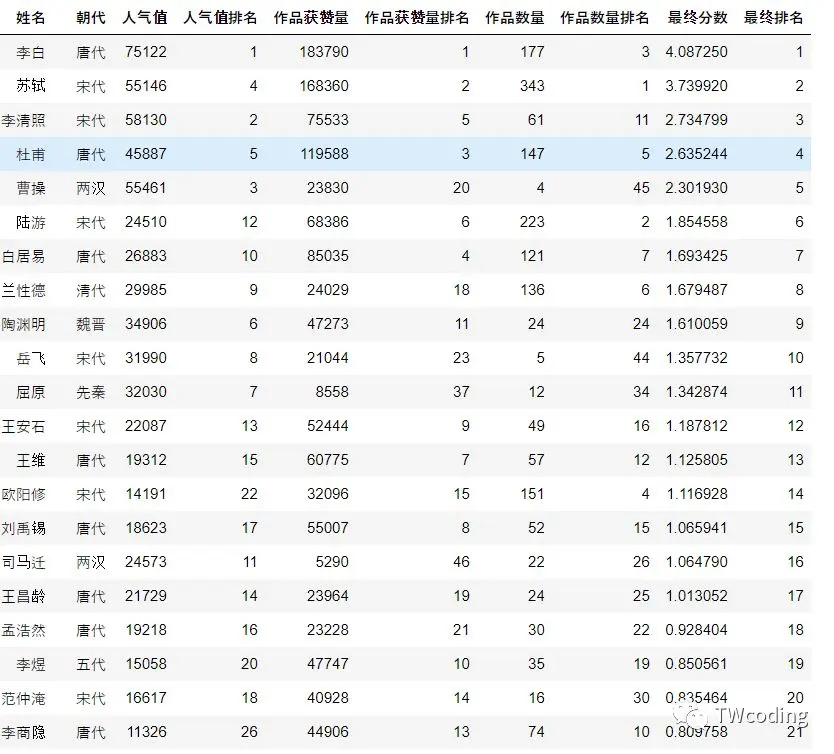
Task: Click popularity value 75122
Action: point(146,52)
